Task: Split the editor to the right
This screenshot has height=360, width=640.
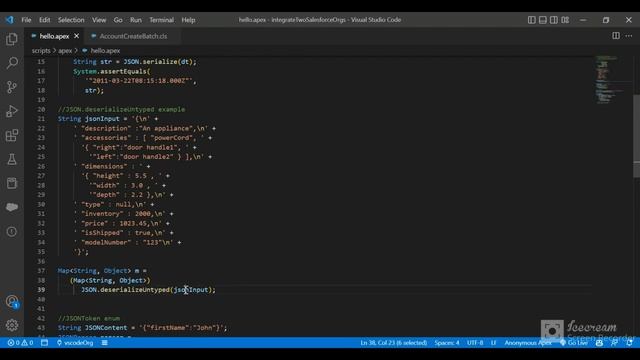Action: click(x=616, y=36)
